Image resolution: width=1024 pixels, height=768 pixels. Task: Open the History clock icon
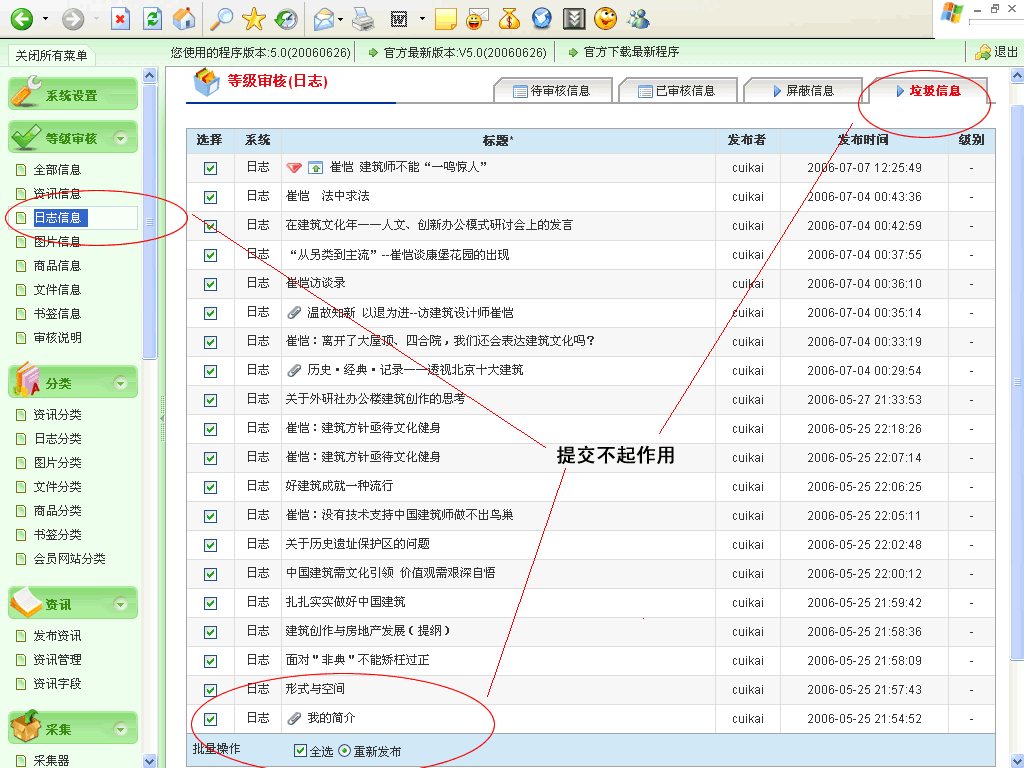286,18
